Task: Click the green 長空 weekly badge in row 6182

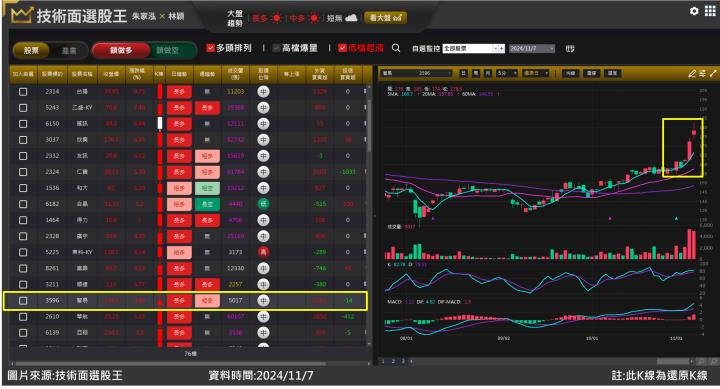Action: point(207,204)
